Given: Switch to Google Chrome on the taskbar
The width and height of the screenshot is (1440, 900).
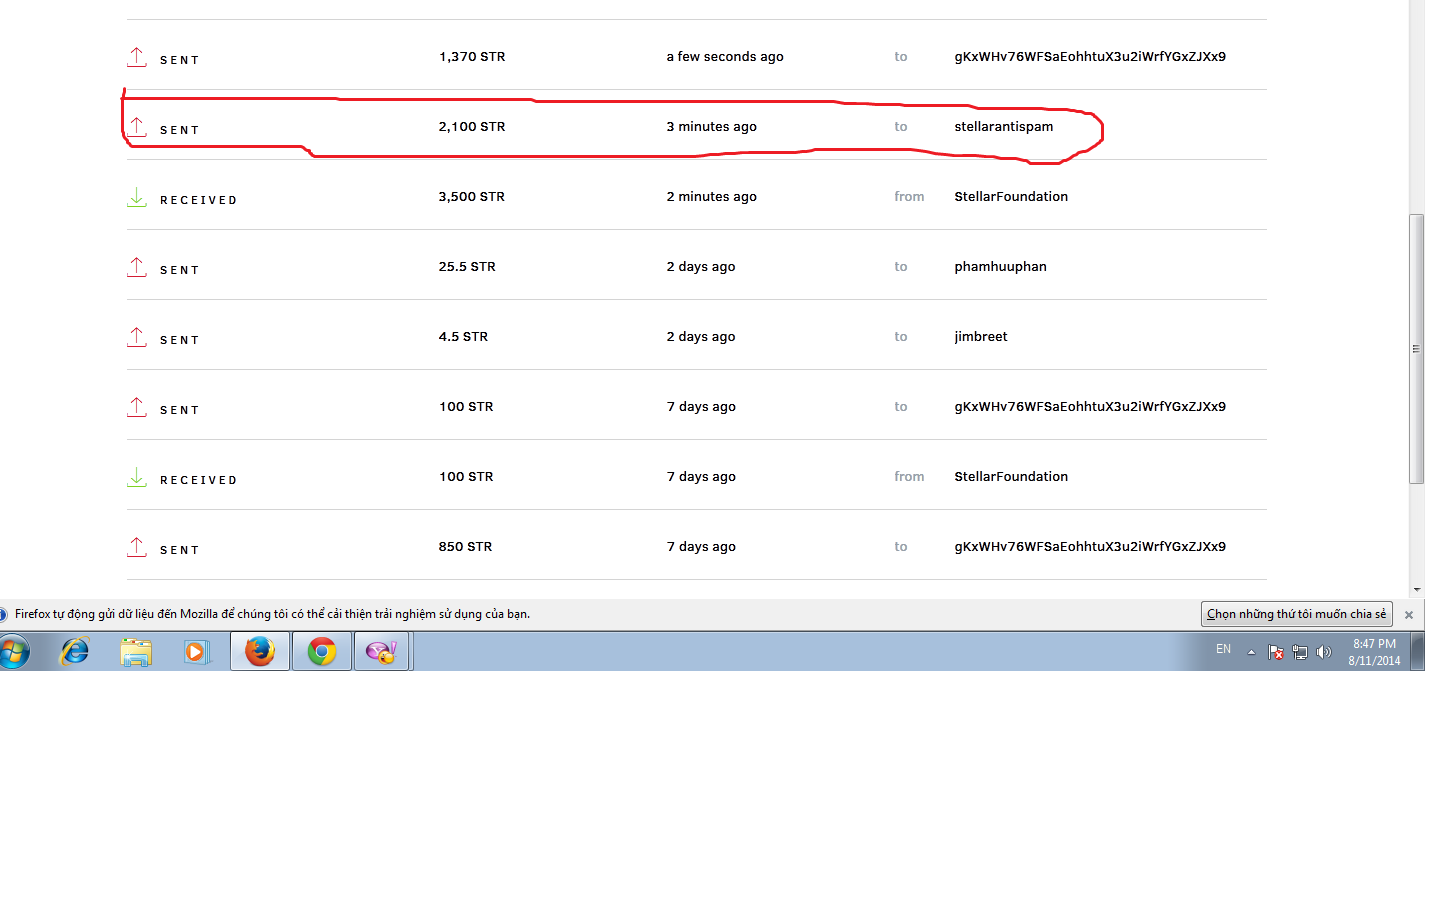Looking at the screenshot, I should click(x=322, y=651).
